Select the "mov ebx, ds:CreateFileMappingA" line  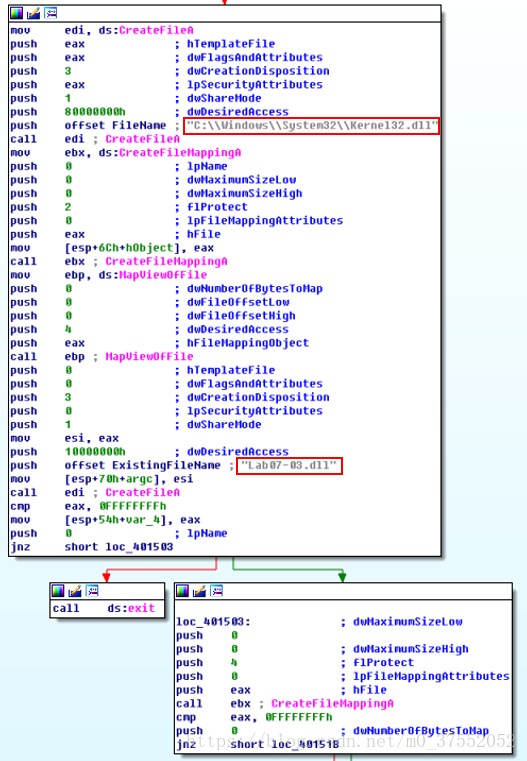coord(126,152)
